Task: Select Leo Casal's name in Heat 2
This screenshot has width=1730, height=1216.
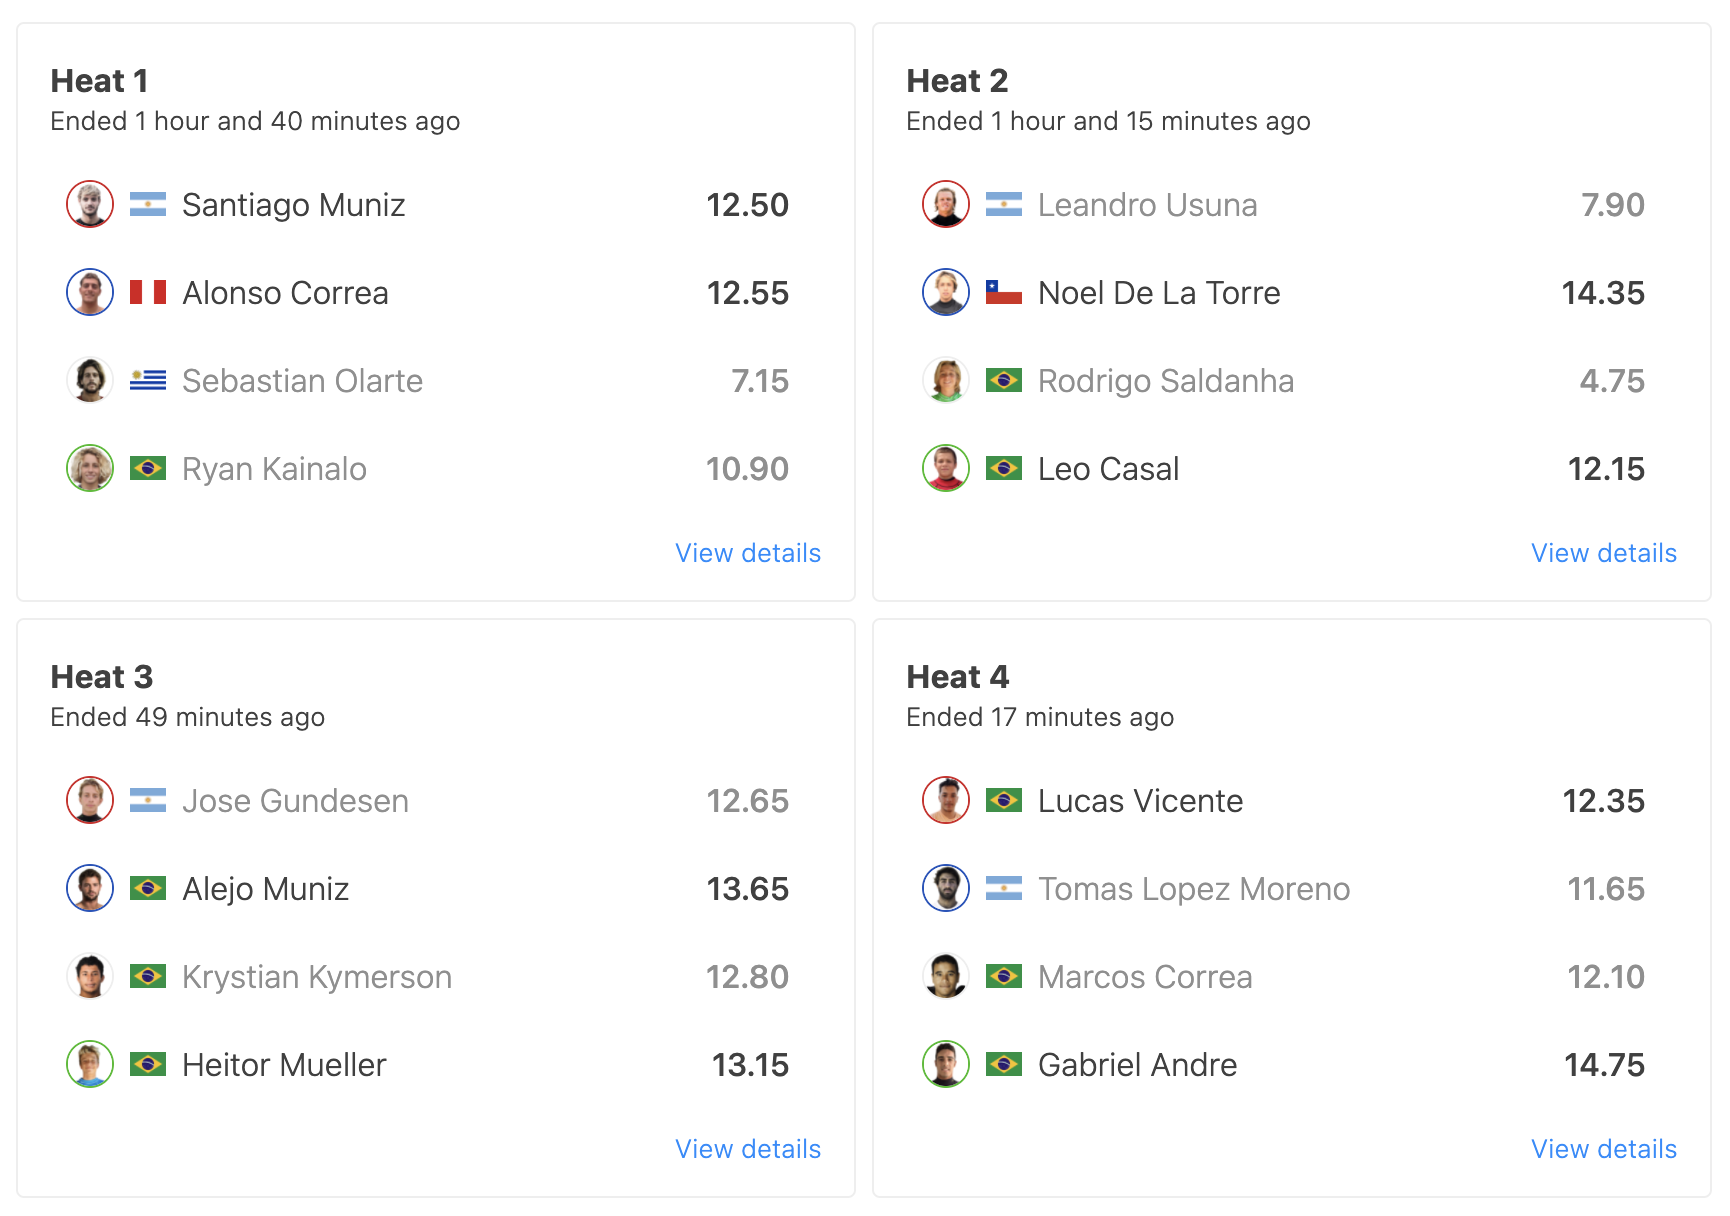Action: tap(1108, 469)
